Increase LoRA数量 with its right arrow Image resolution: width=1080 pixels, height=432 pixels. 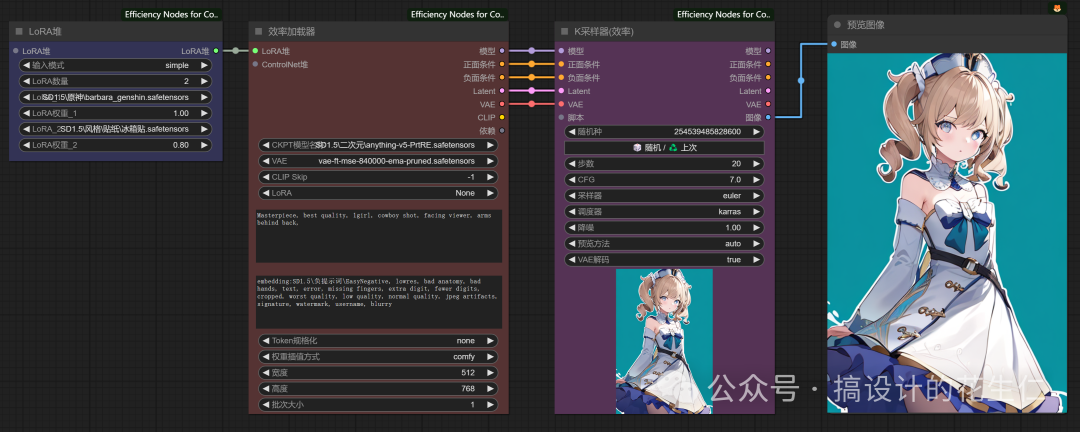[x=205, y=81]
